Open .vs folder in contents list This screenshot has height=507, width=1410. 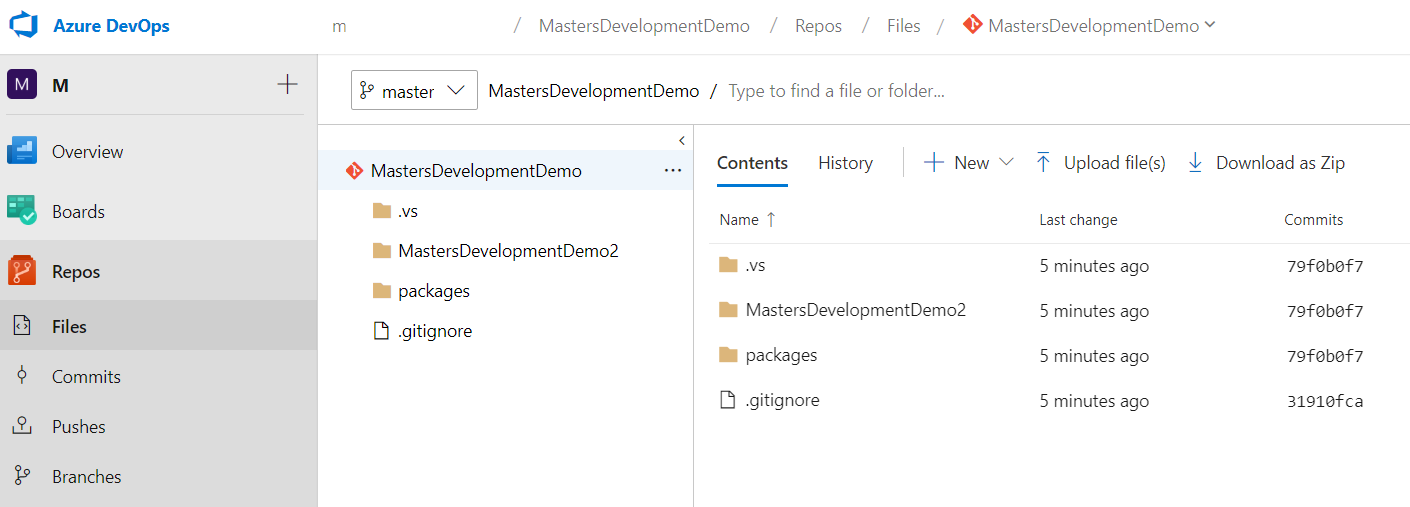755,266
